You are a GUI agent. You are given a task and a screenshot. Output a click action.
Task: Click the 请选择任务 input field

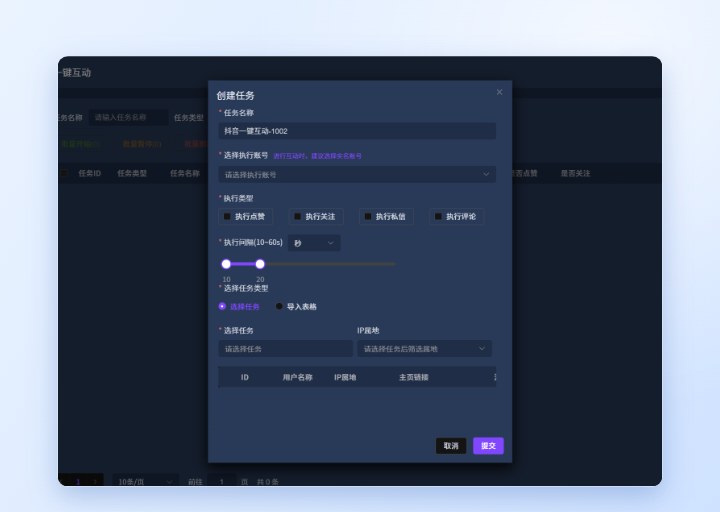click(286, 349)
